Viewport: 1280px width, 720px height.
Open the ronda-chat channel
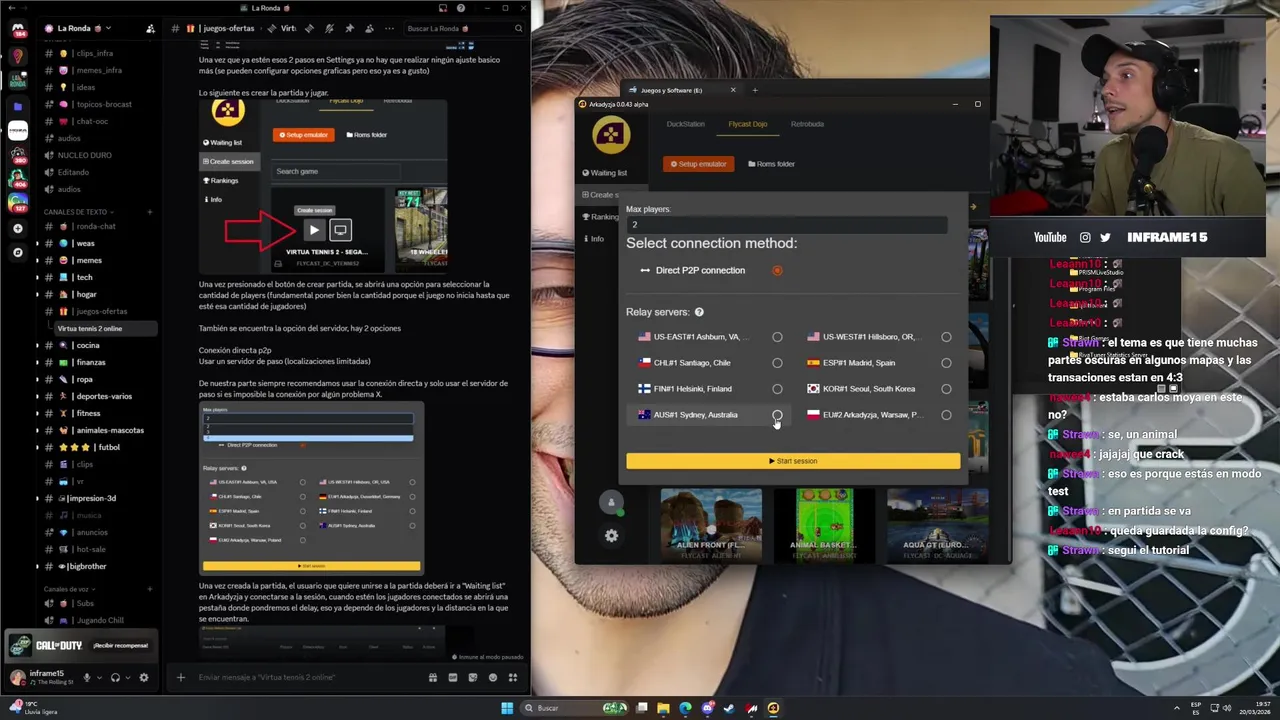(x=95, y=226)
